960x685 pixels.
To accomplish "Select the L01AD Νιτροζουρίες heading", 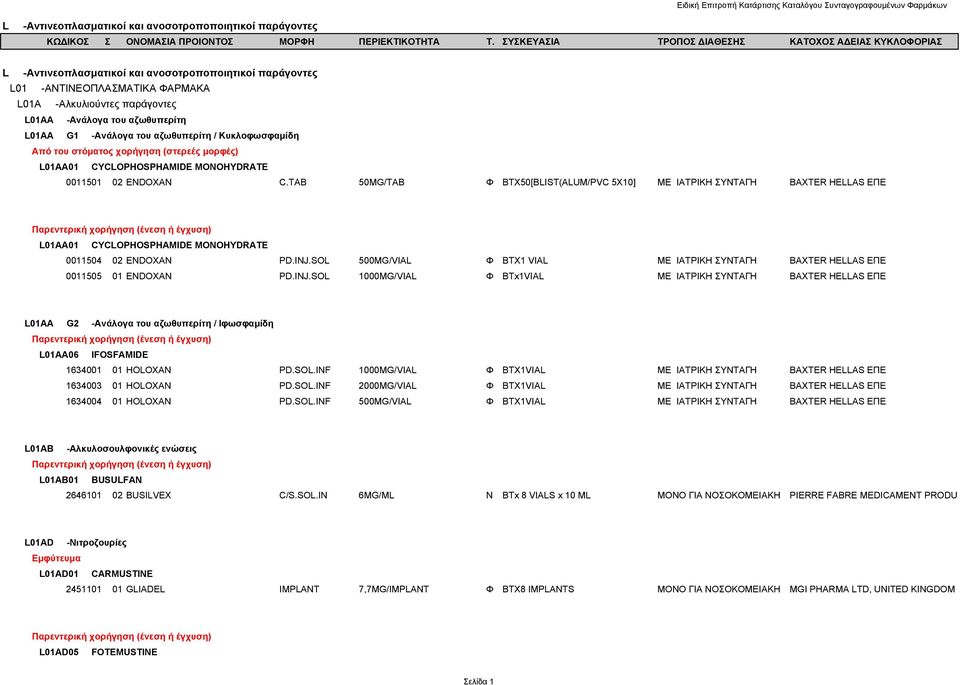I will point(75,542).
